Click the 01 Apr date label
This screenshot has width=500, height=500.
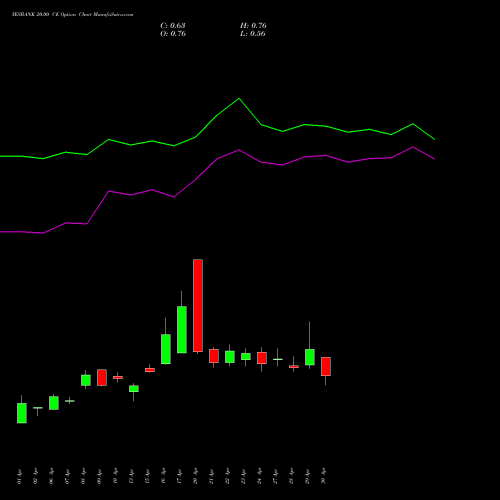[x=19, y=476]
